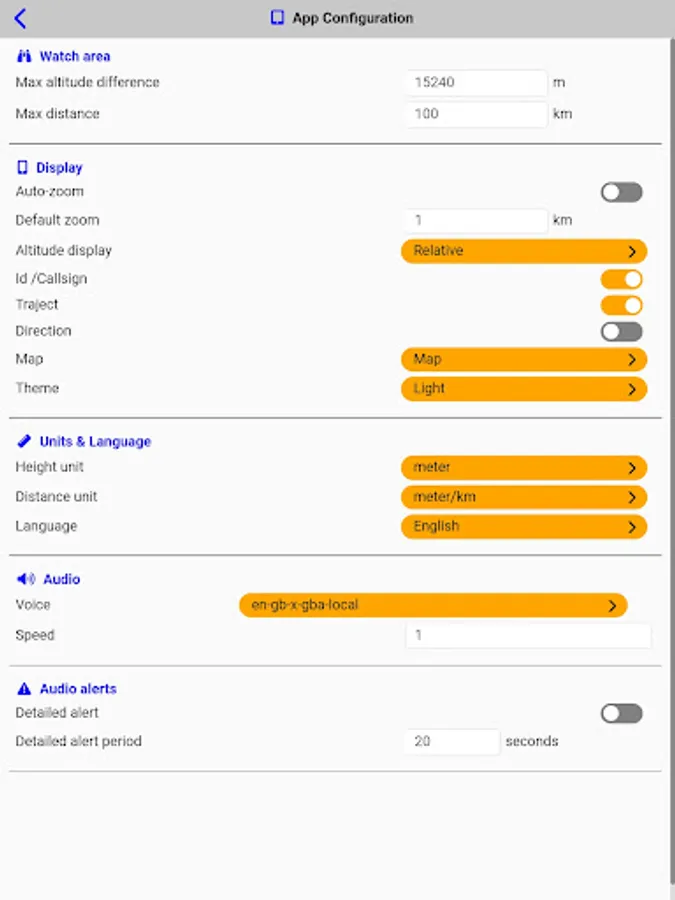Open the Theme dropdown showing Light

click(x=524, y=389)
